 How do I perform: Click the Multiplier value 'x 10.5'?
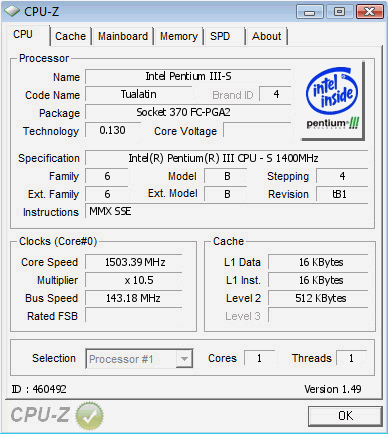pyautogui.click(x=134, y=280)
